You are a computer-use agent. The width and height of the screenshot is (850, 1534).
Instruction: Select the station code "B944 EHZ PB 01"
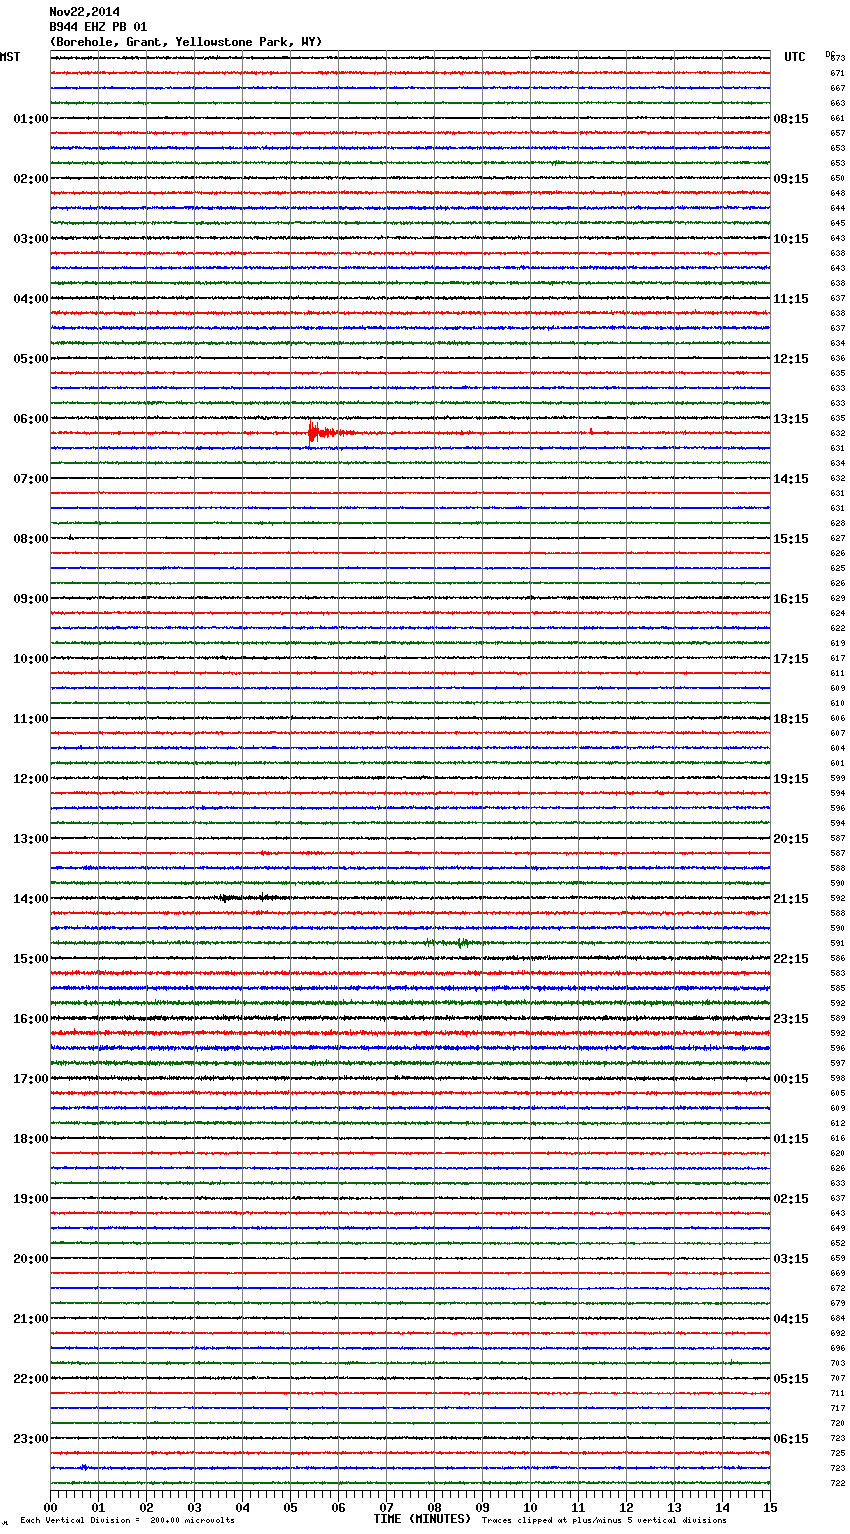pos(98,27)
